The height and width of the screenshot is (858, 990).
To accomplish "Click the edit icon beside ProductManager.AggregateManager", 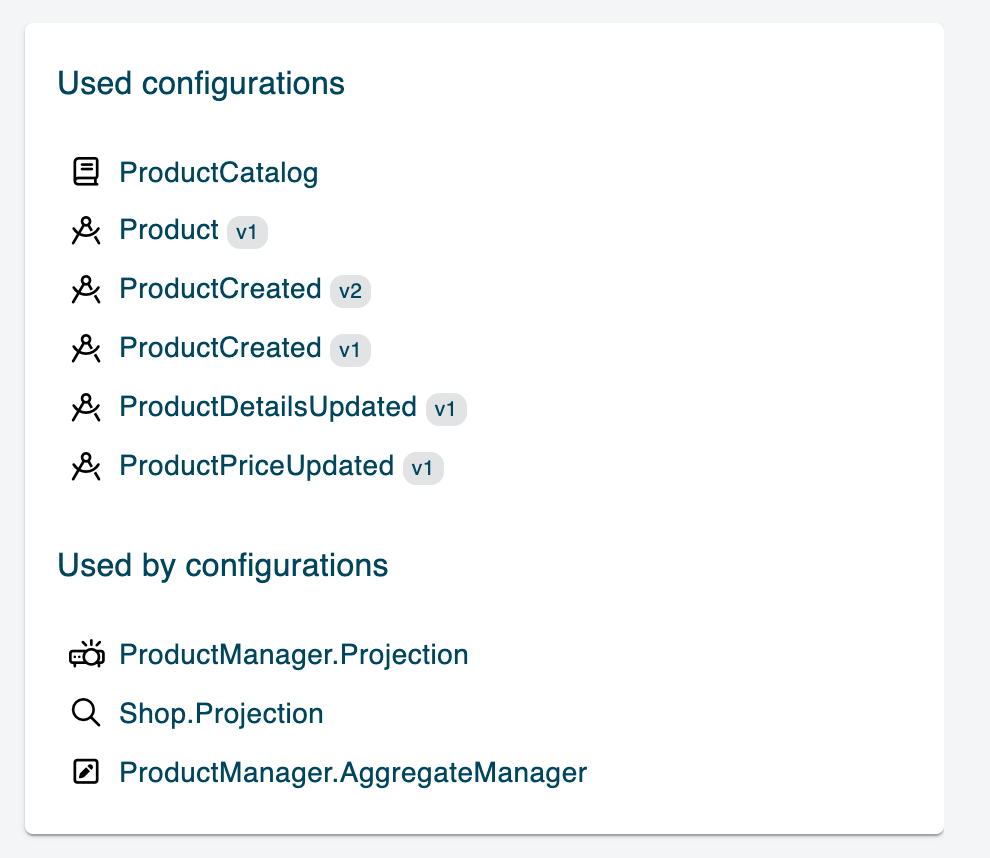I will tap(87, 772).
